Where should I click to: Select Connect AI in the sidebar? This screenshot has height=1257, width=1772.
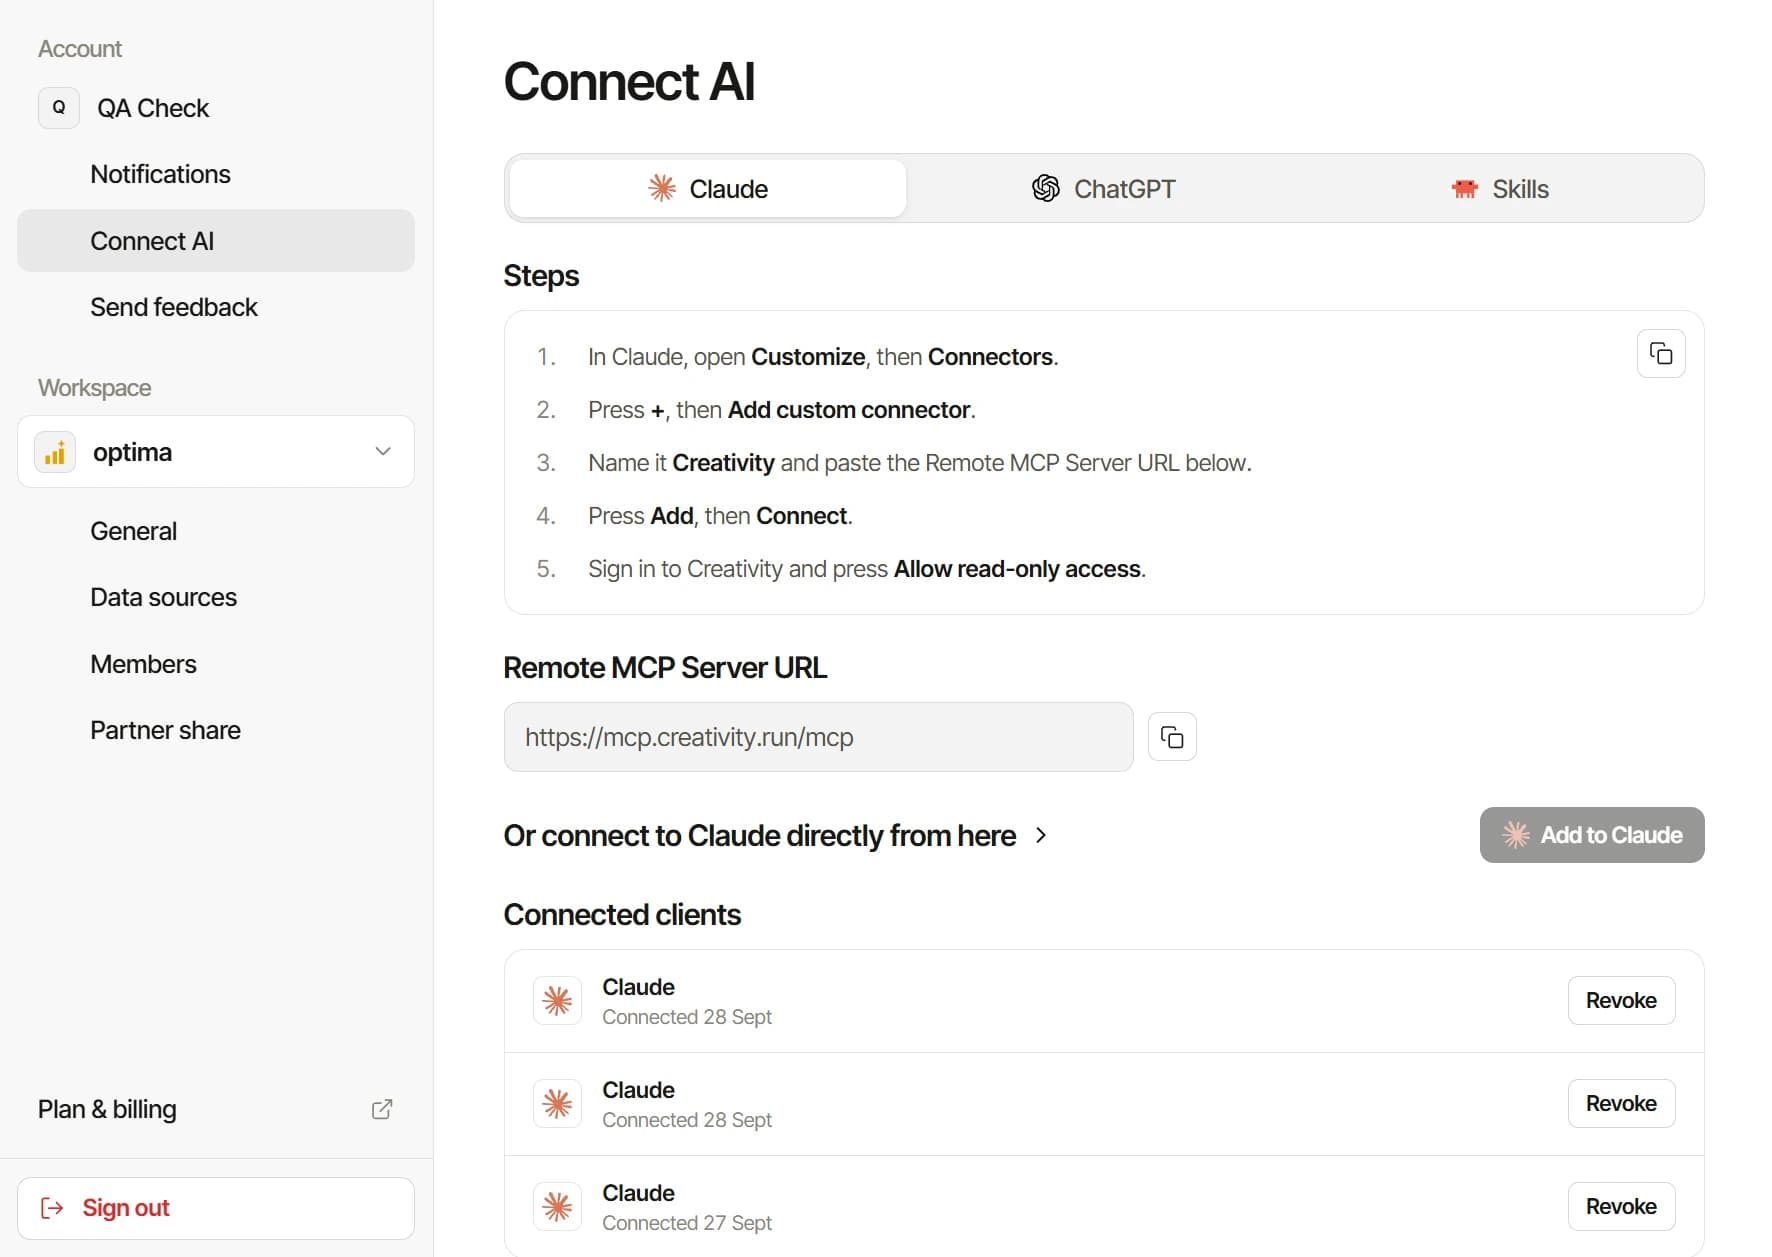coord(216,241)
